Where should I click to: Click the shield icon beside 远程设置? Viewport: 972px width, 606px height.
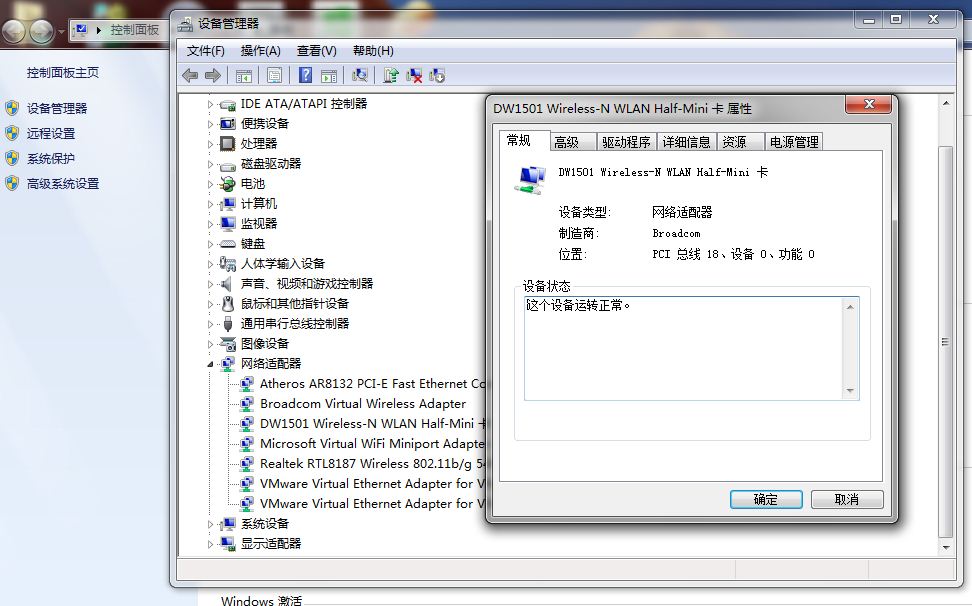12,133
